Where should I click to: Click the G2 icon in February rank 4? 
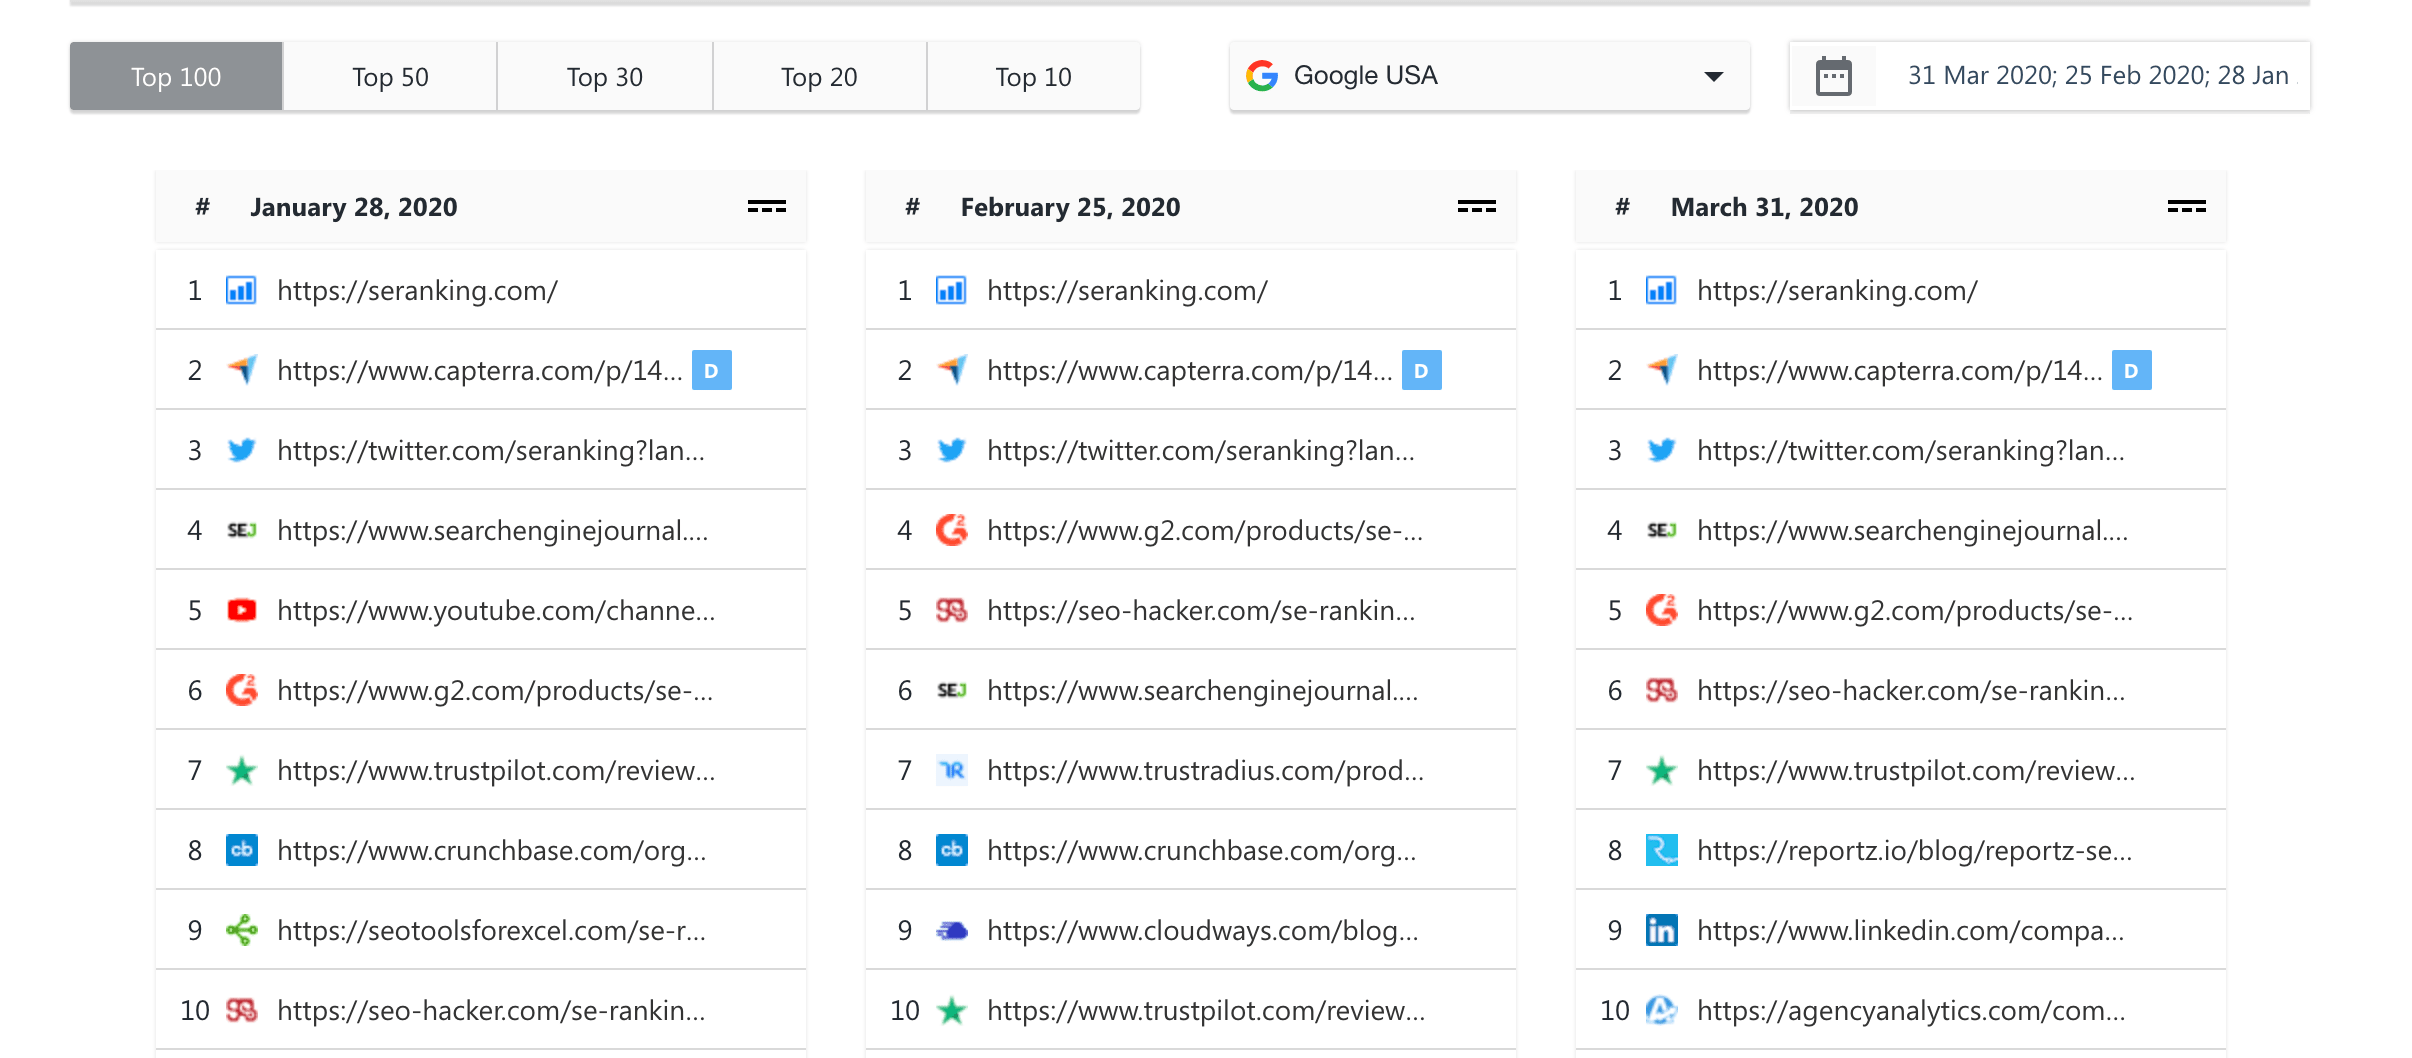click(952, 530)
